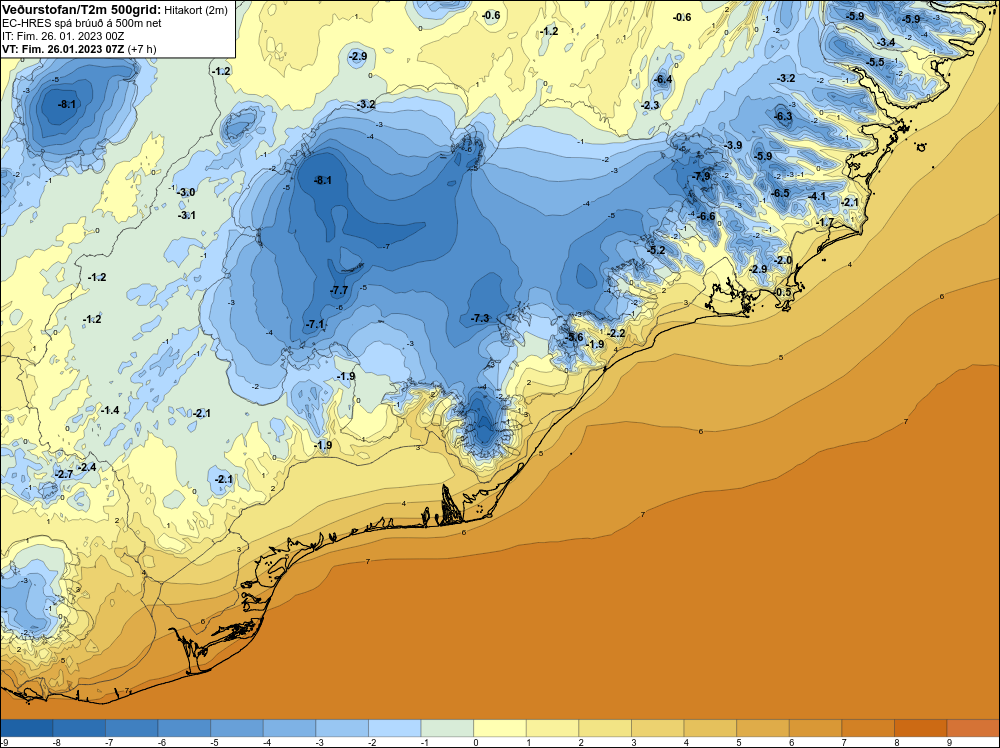The height and width of the screenshot is (748, 1000).
Task: Click the '0' legend scale label
Action: pyautogui.click(x=475, y=742)
